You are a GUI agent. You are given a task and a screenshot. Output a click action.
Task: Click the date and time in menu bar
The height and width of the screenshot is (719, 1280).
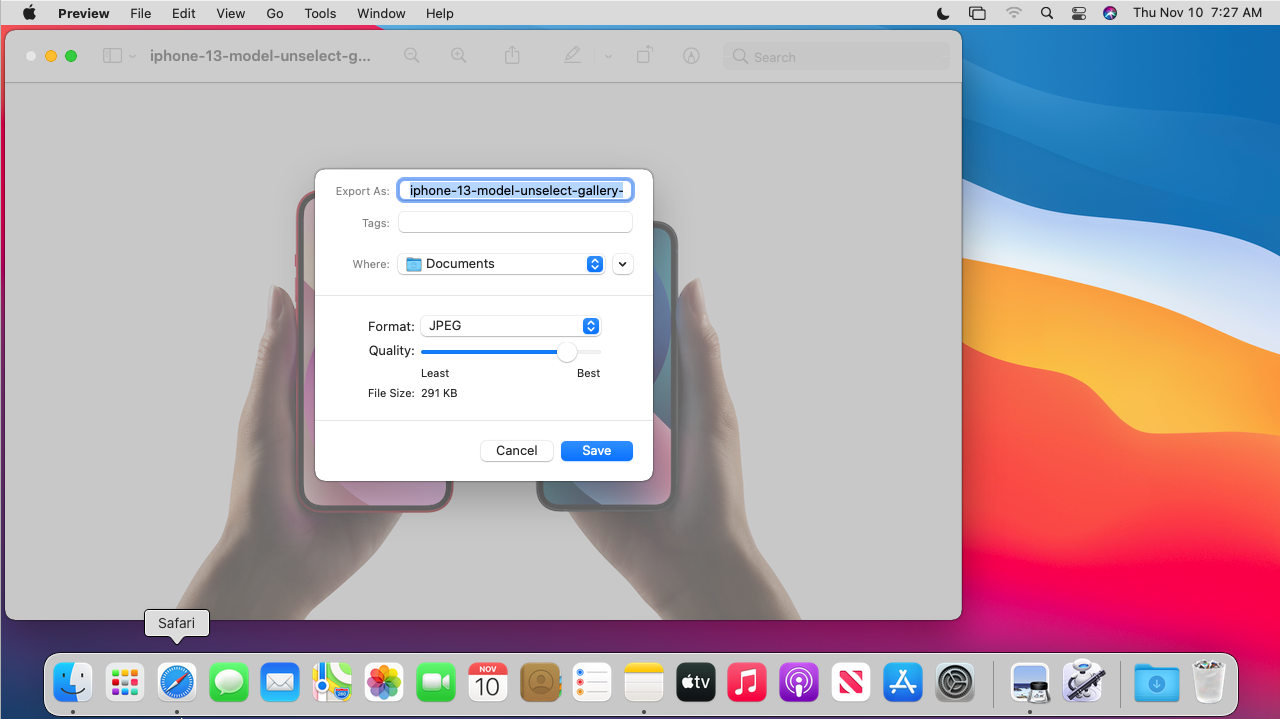[1197, 13]
